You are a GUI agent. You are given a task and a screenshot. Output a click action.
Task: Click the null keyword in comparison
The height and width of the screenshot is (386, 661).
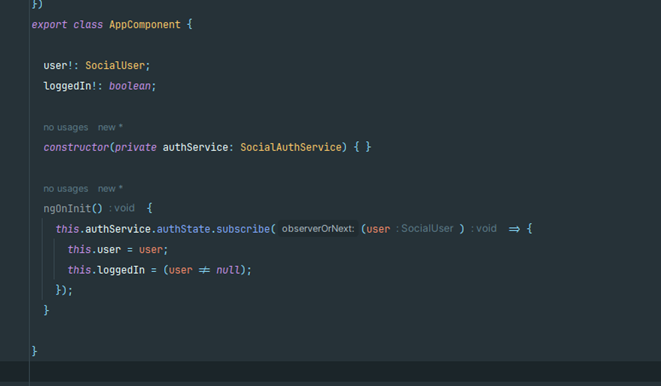(x=228, y=270)
